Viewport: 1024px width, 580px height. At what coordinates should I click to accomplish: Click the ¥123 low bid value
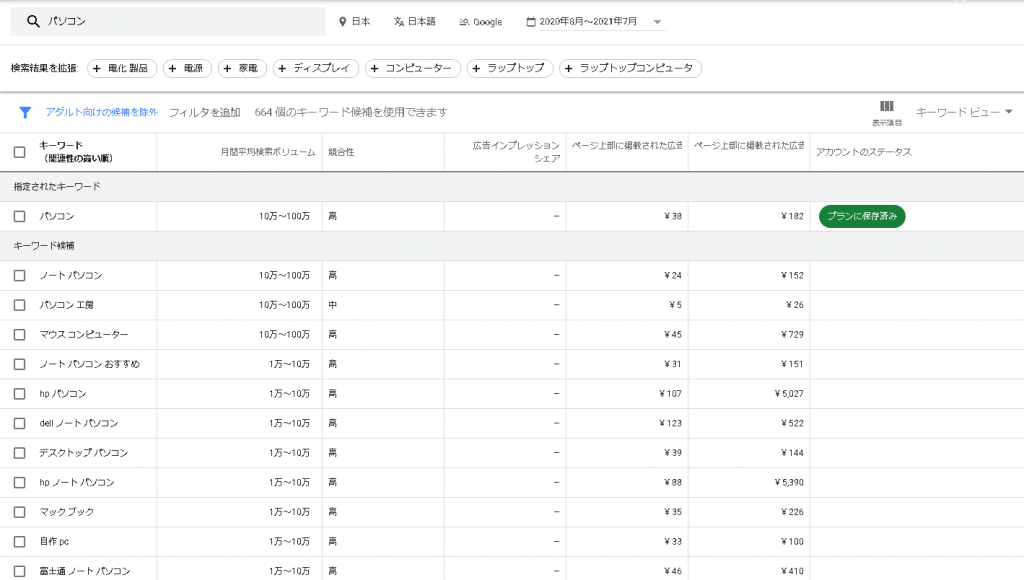point(670,423)
